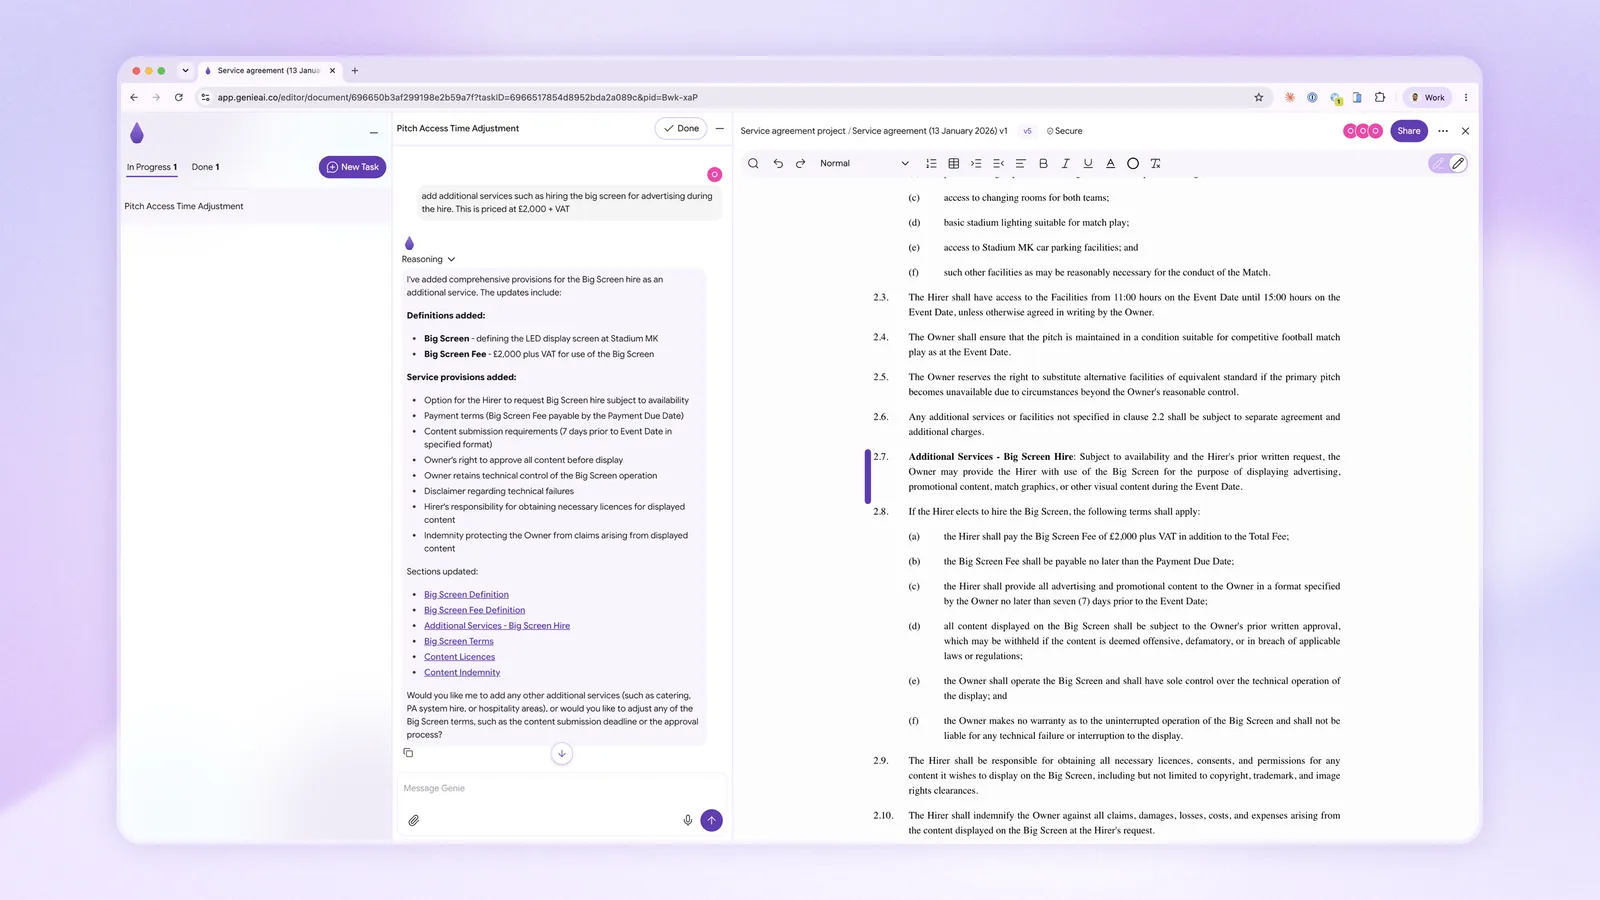This screenshot has width=1600, height=900.
Task: Insert a numbered list
Action: (x=931, y=163)
